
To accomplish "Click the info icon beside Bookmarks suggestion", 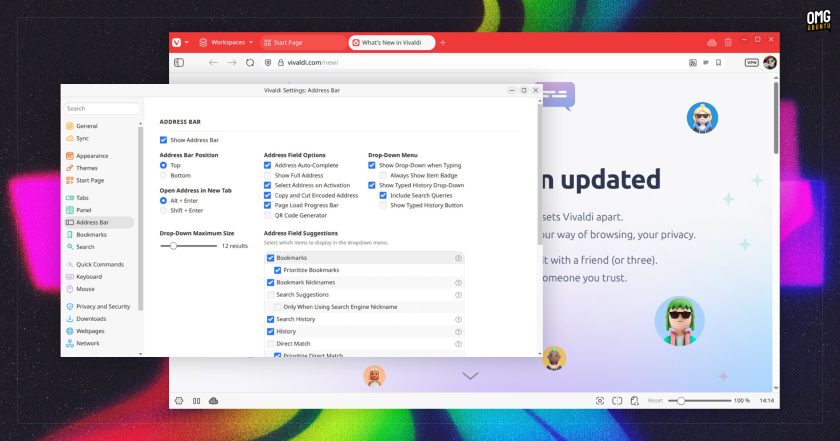I will point(458,258).
